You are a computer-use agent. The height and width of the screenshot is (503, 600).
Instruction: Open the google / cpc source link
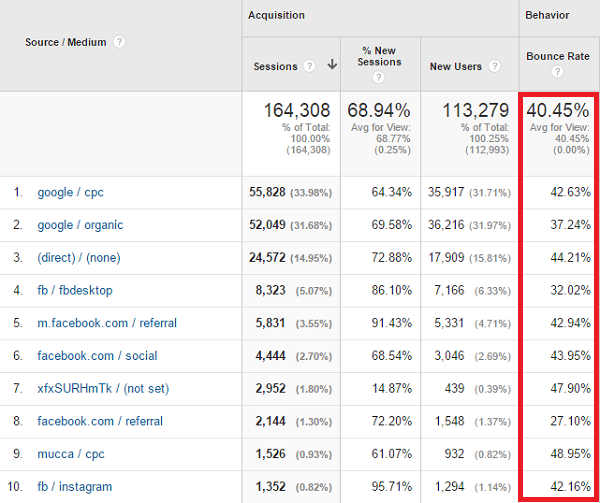click(x=70, y=192)
